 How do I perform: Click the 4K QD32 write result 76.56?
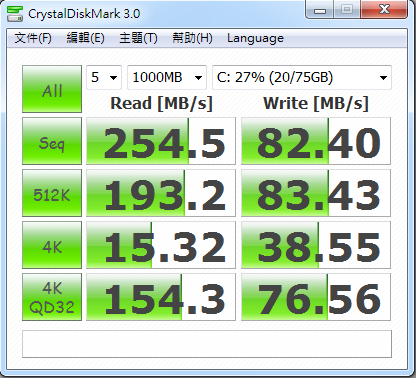tap(316, 297)
